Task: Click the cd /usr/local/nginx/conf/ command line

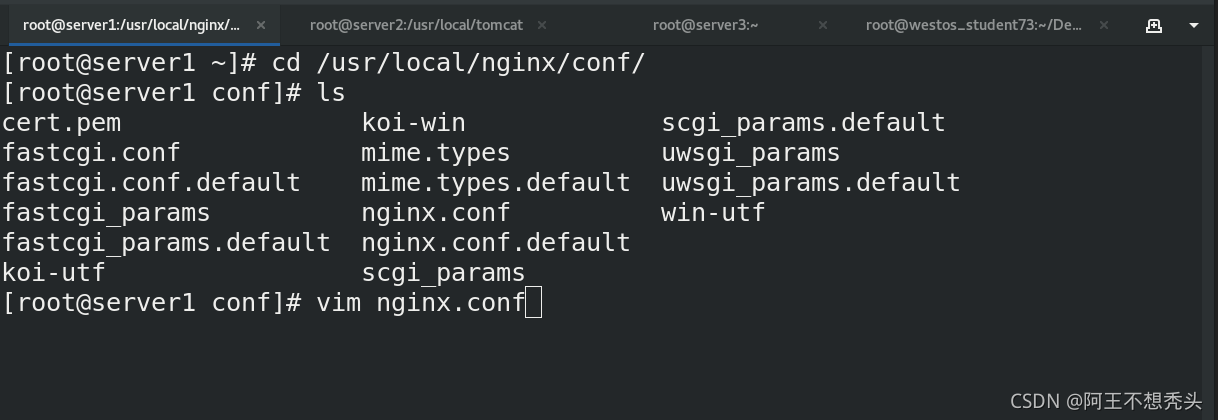Action: pos(324,63)
